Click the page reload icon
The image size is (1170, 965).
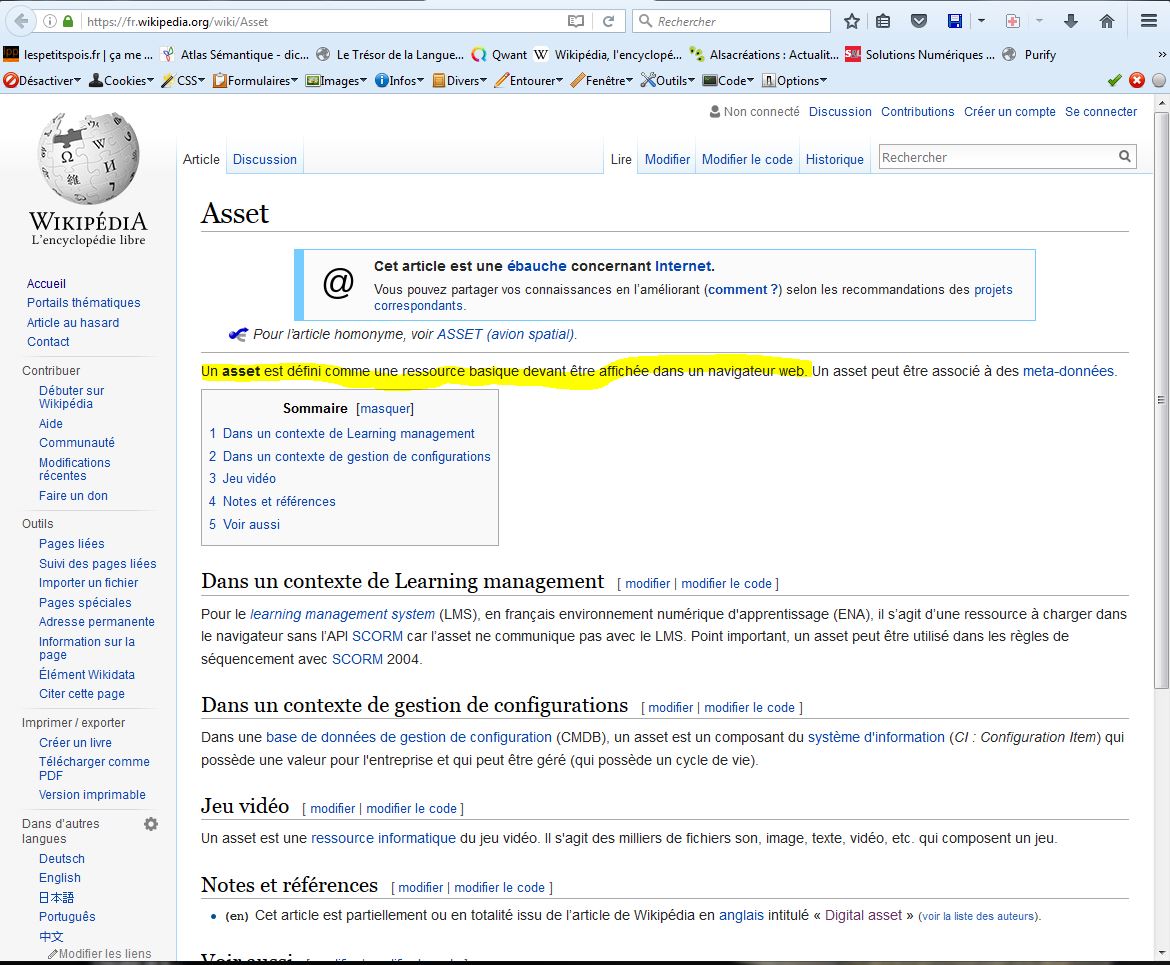[607, 21]
